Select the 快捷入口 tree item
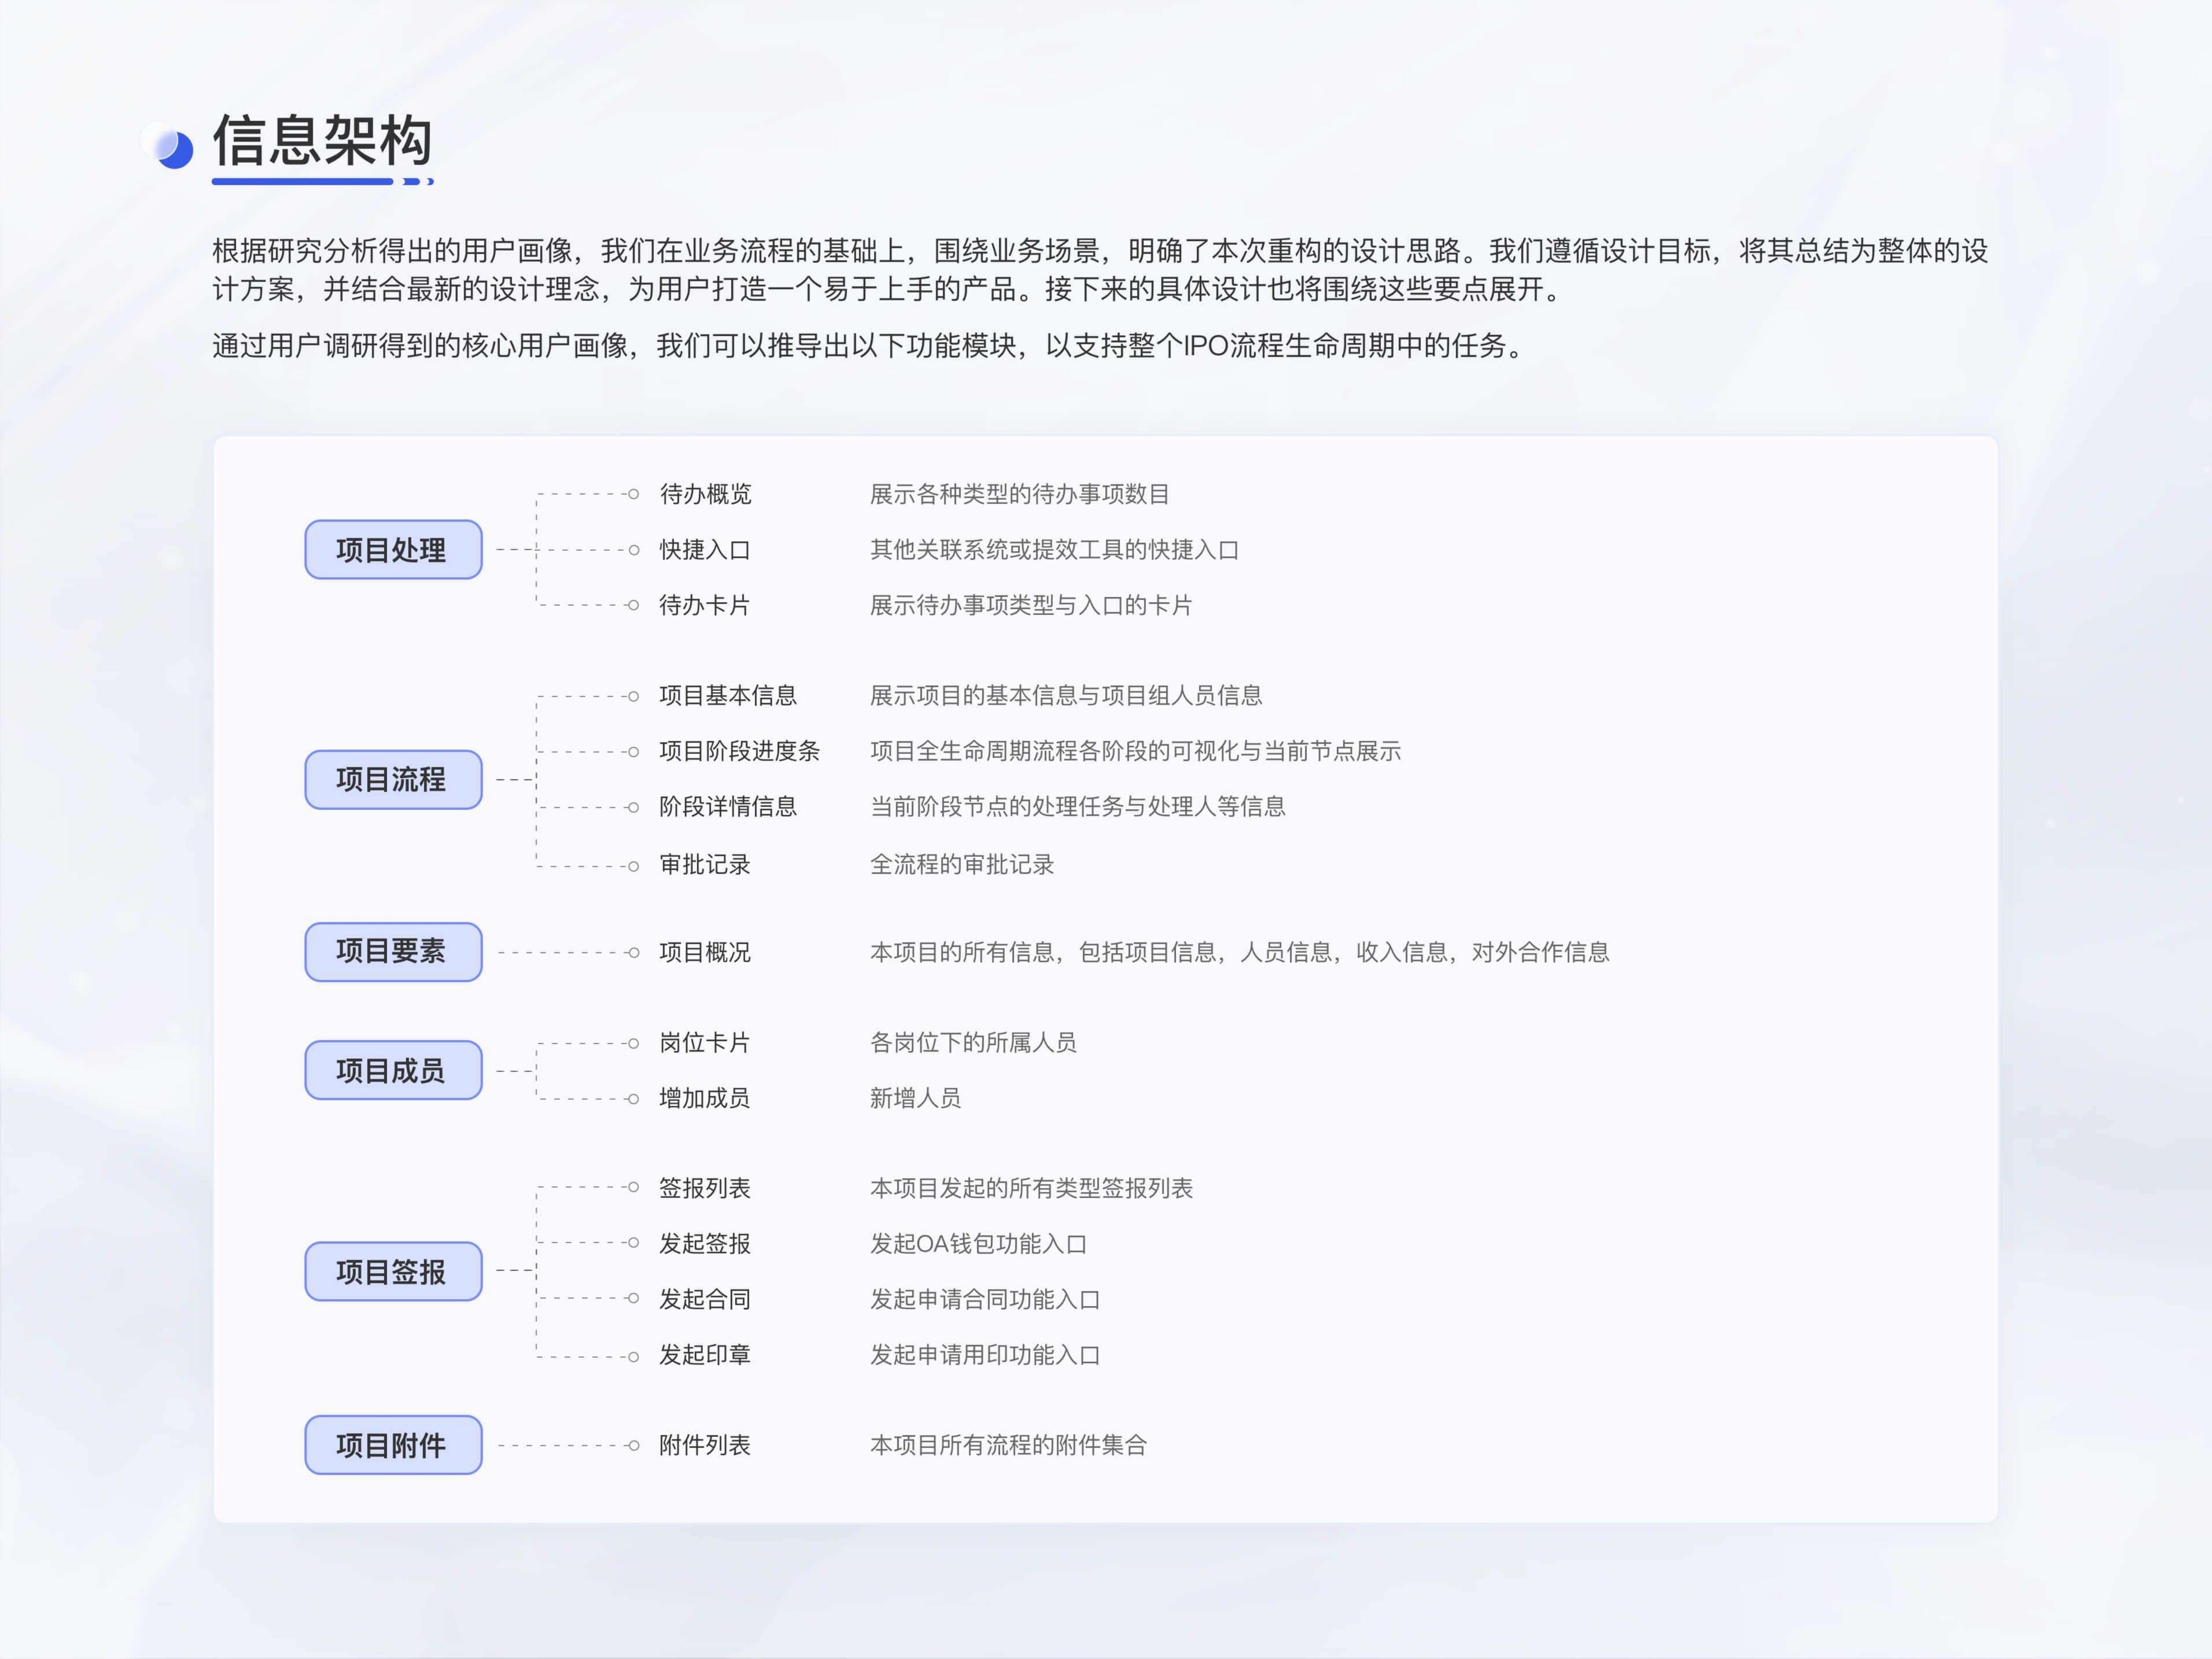 pos(705,550)
